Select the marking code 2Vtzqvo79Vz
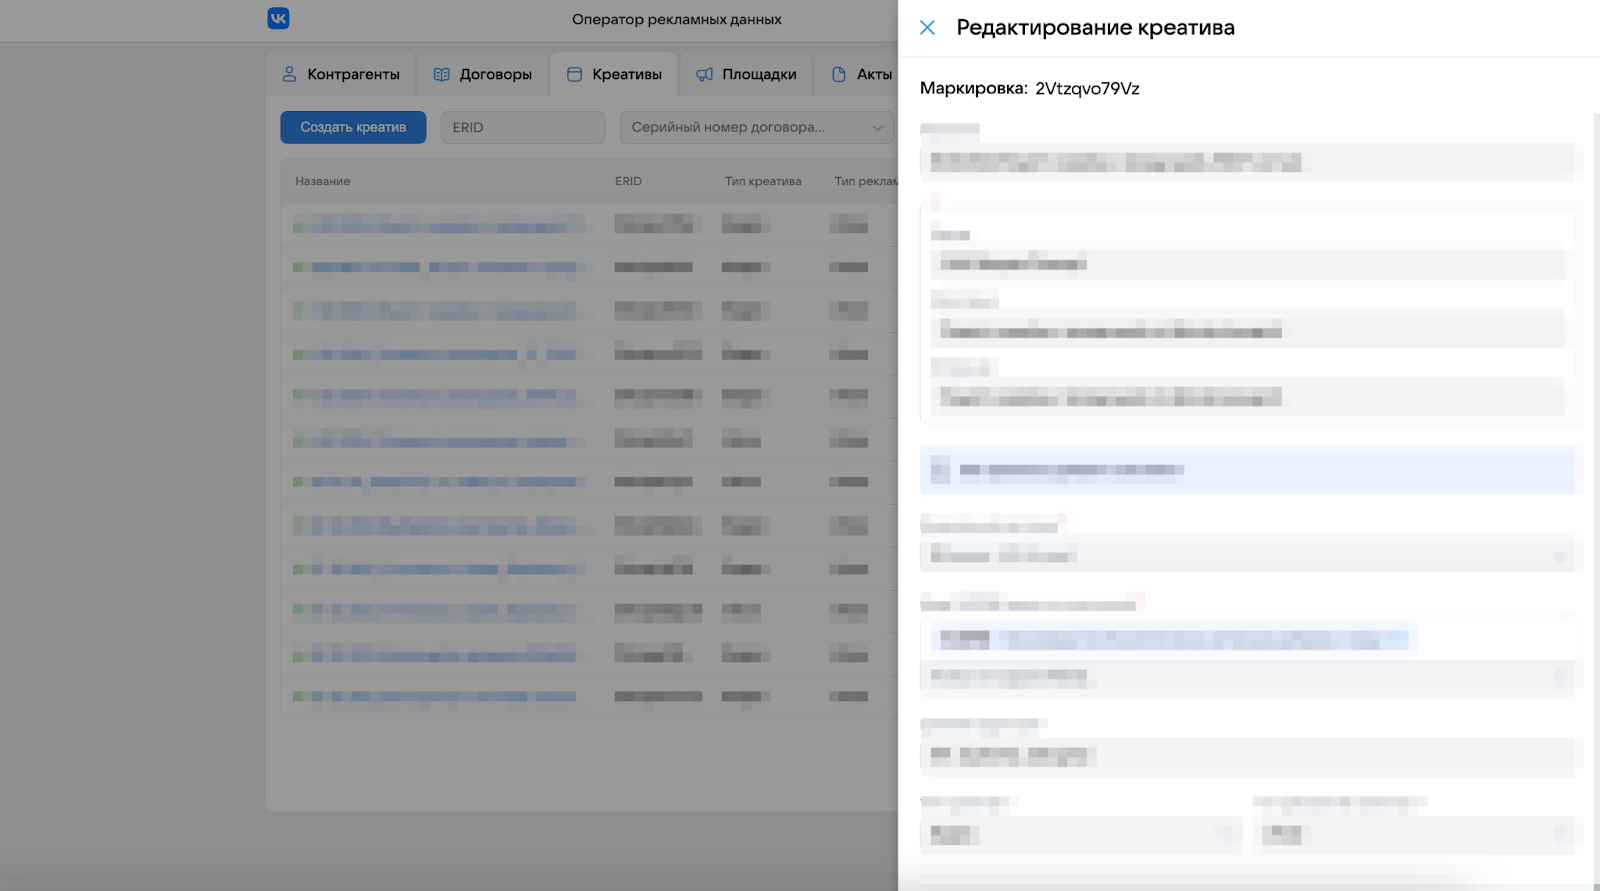 [x=1087, y=89]
